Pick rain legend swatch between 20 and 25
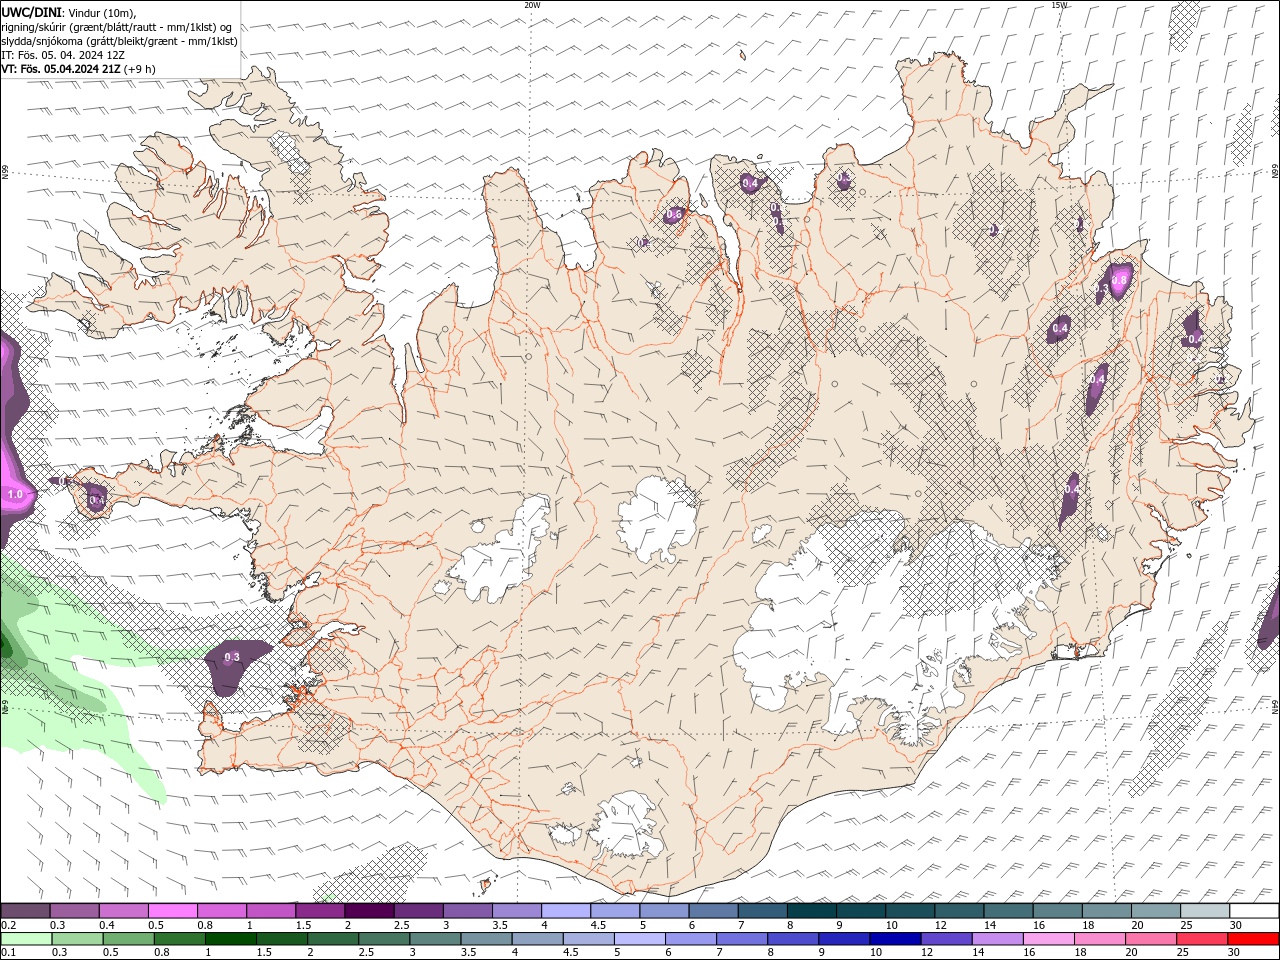Image resolution: width=1280 pixels, height=960 pixels. (x=1150, y=939)
